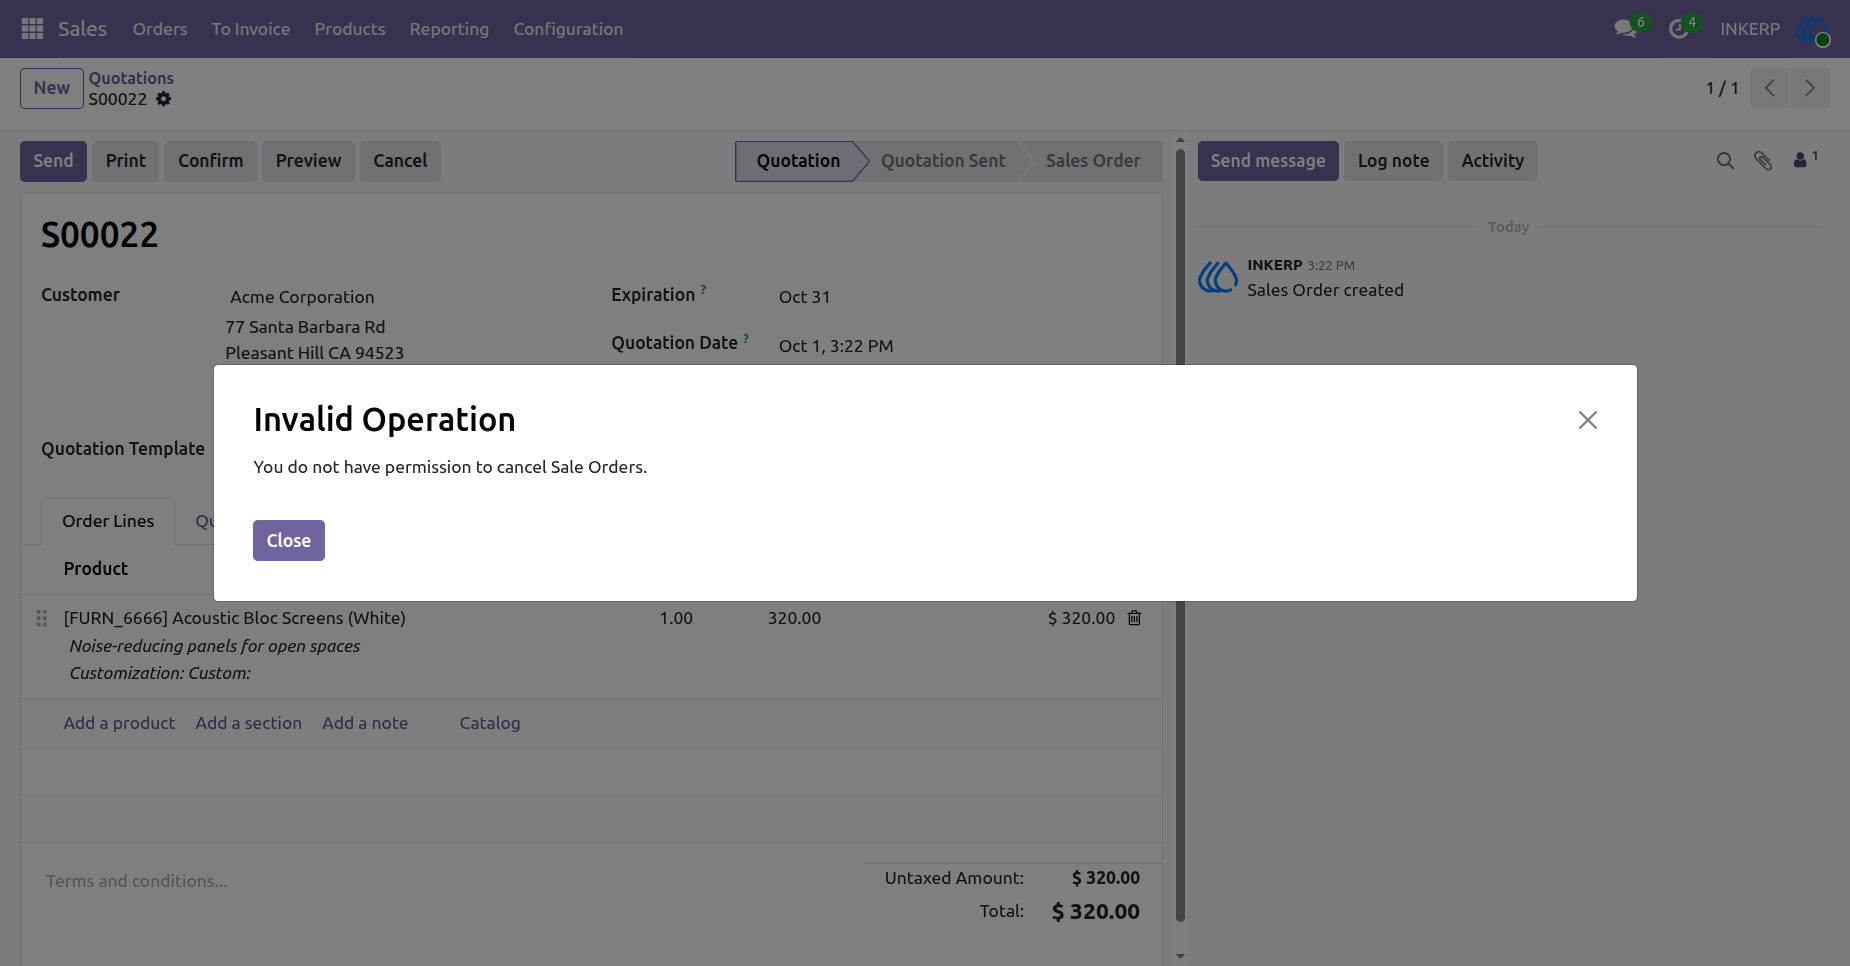Screen dimensions: 1850x966
Task: Delete the Acoustic Bloc Screens order line
Action: click(x=1134, y=618)
